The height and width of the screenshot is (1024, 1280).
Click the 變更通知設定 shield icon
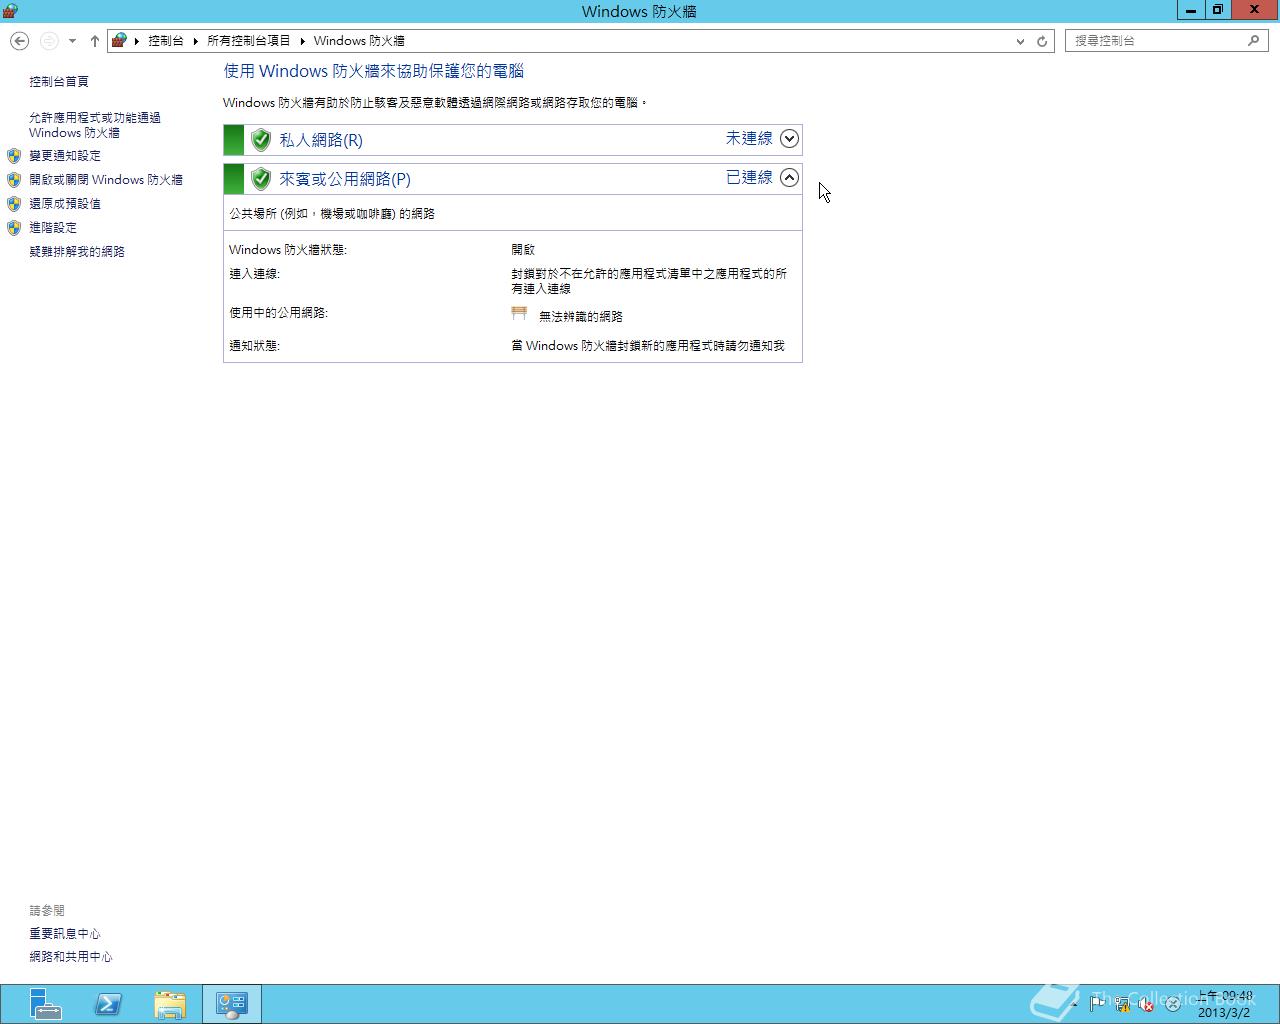coord(14,156)
